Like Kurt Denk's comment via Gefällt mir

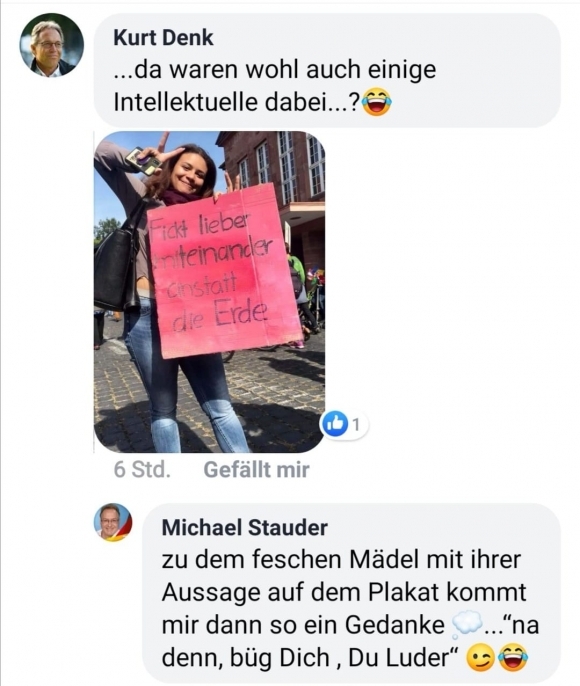click(256, 470)
